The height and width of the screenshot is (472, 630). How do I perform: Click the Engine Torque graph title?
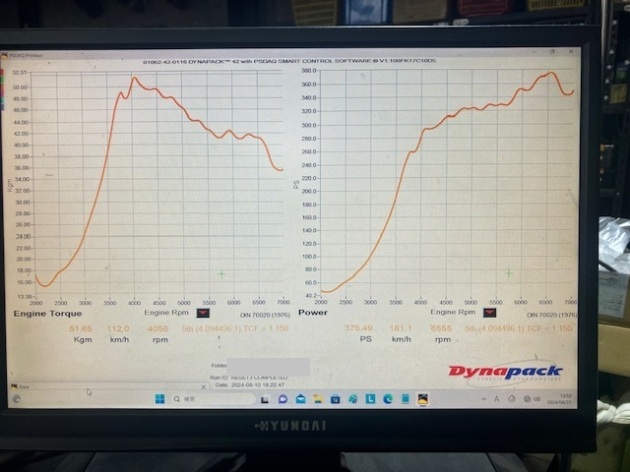[47, 313]
